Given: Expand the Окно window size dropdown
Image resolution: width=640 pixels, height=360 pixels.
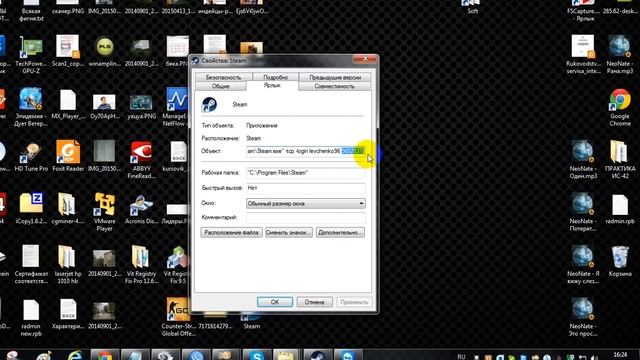Looking at the screenshot, I should pyautogui.click(x=305, y=203).
